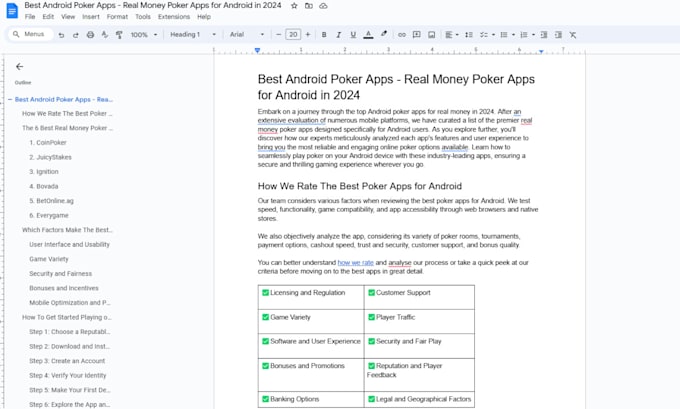The width and height of the screenshot is (680, 409).
Task: Close the document outline panel
Action: [19, 66]
